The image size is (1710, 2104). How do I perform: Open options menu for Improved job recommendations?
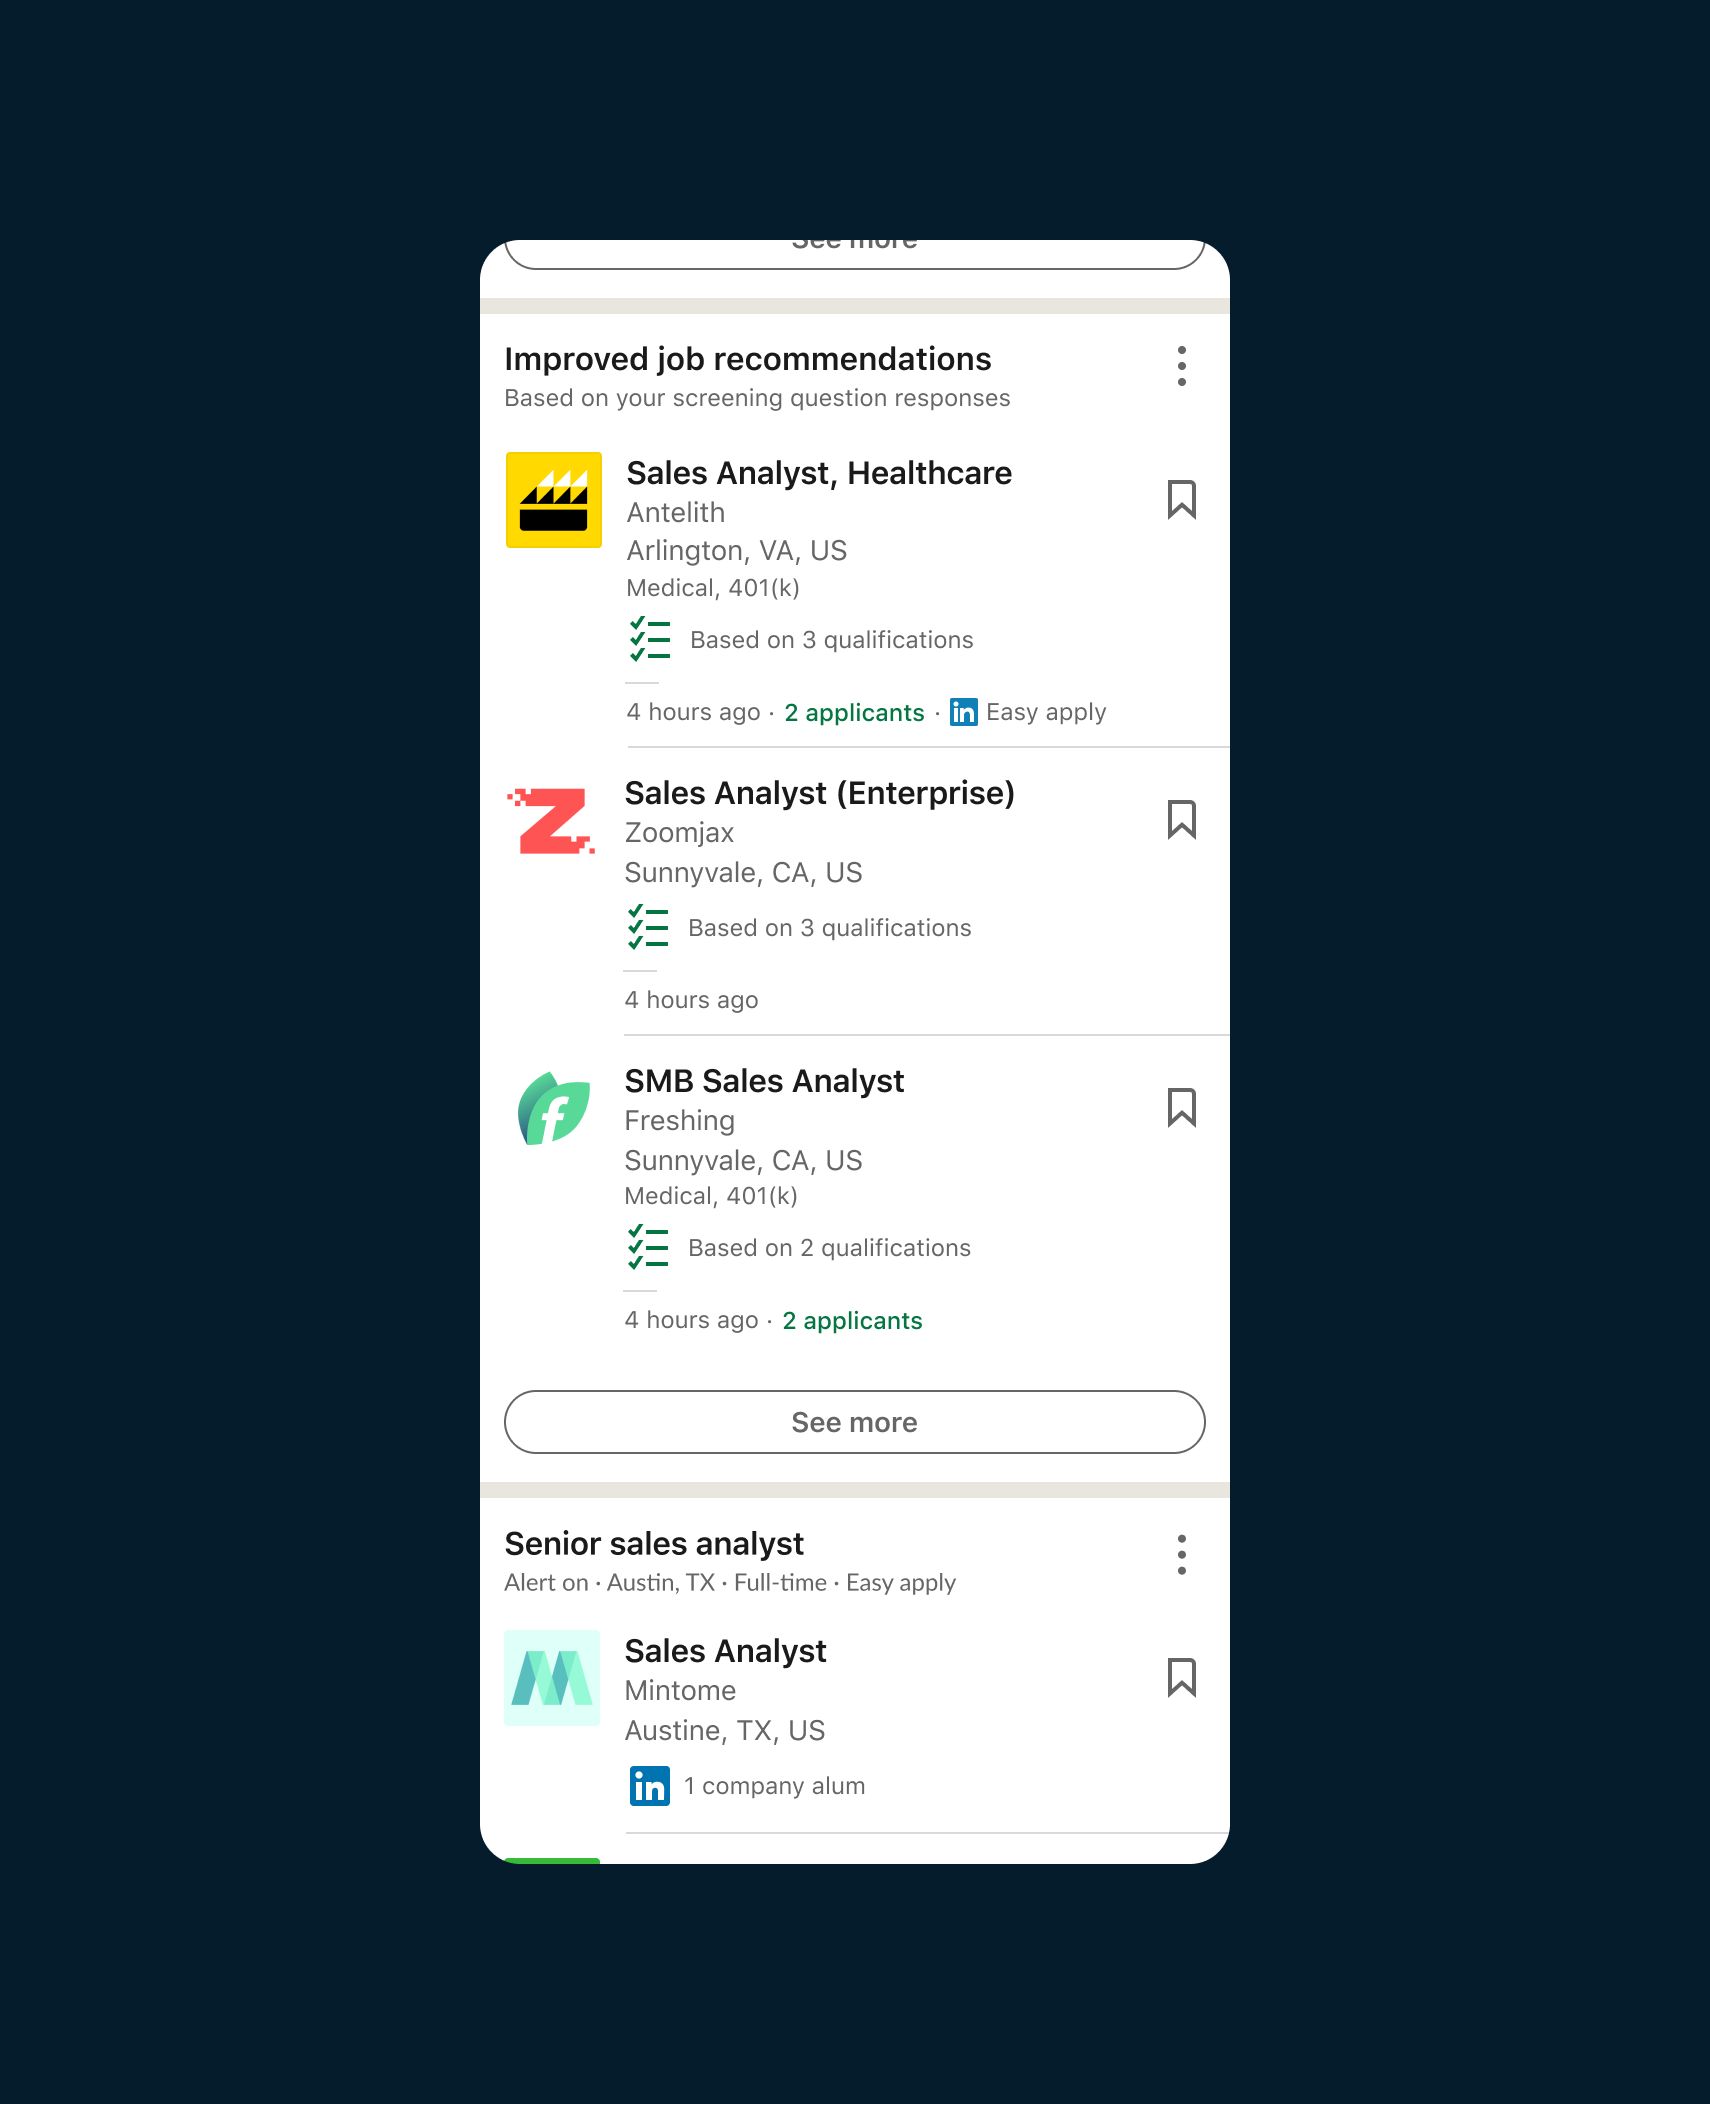coord(1181,366)
